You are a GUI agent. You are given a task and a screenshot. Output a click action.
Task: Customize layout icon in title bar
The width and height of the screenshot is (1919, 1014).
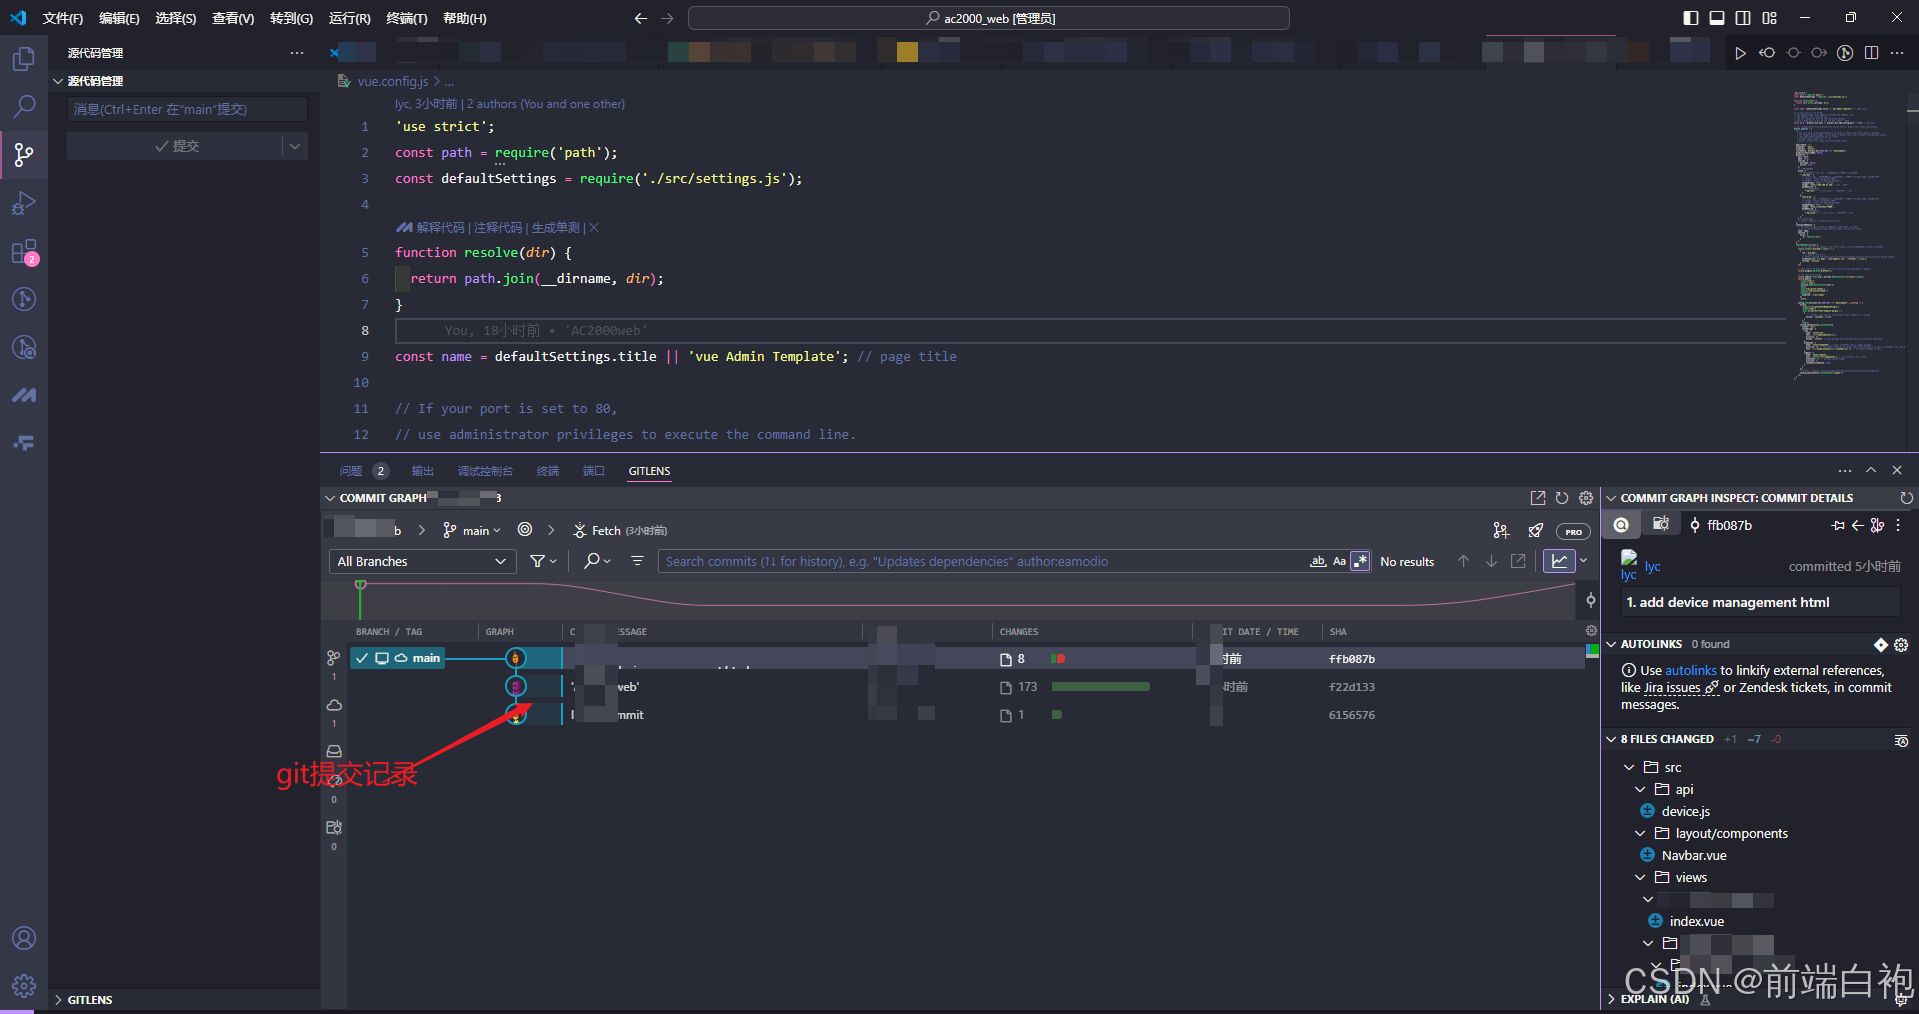pyautogui.click(x=1769, y=18)
